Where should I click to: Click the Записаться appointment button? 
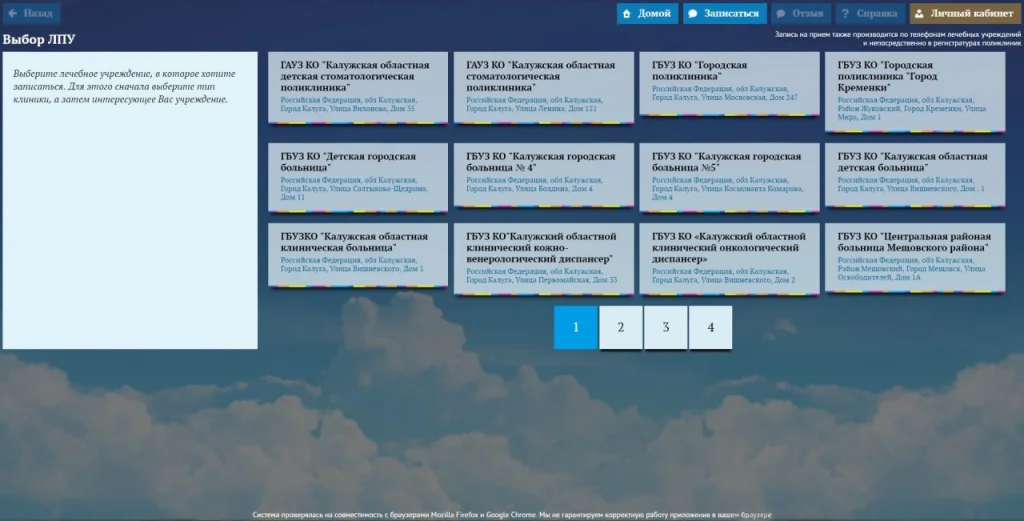[724, 14]
